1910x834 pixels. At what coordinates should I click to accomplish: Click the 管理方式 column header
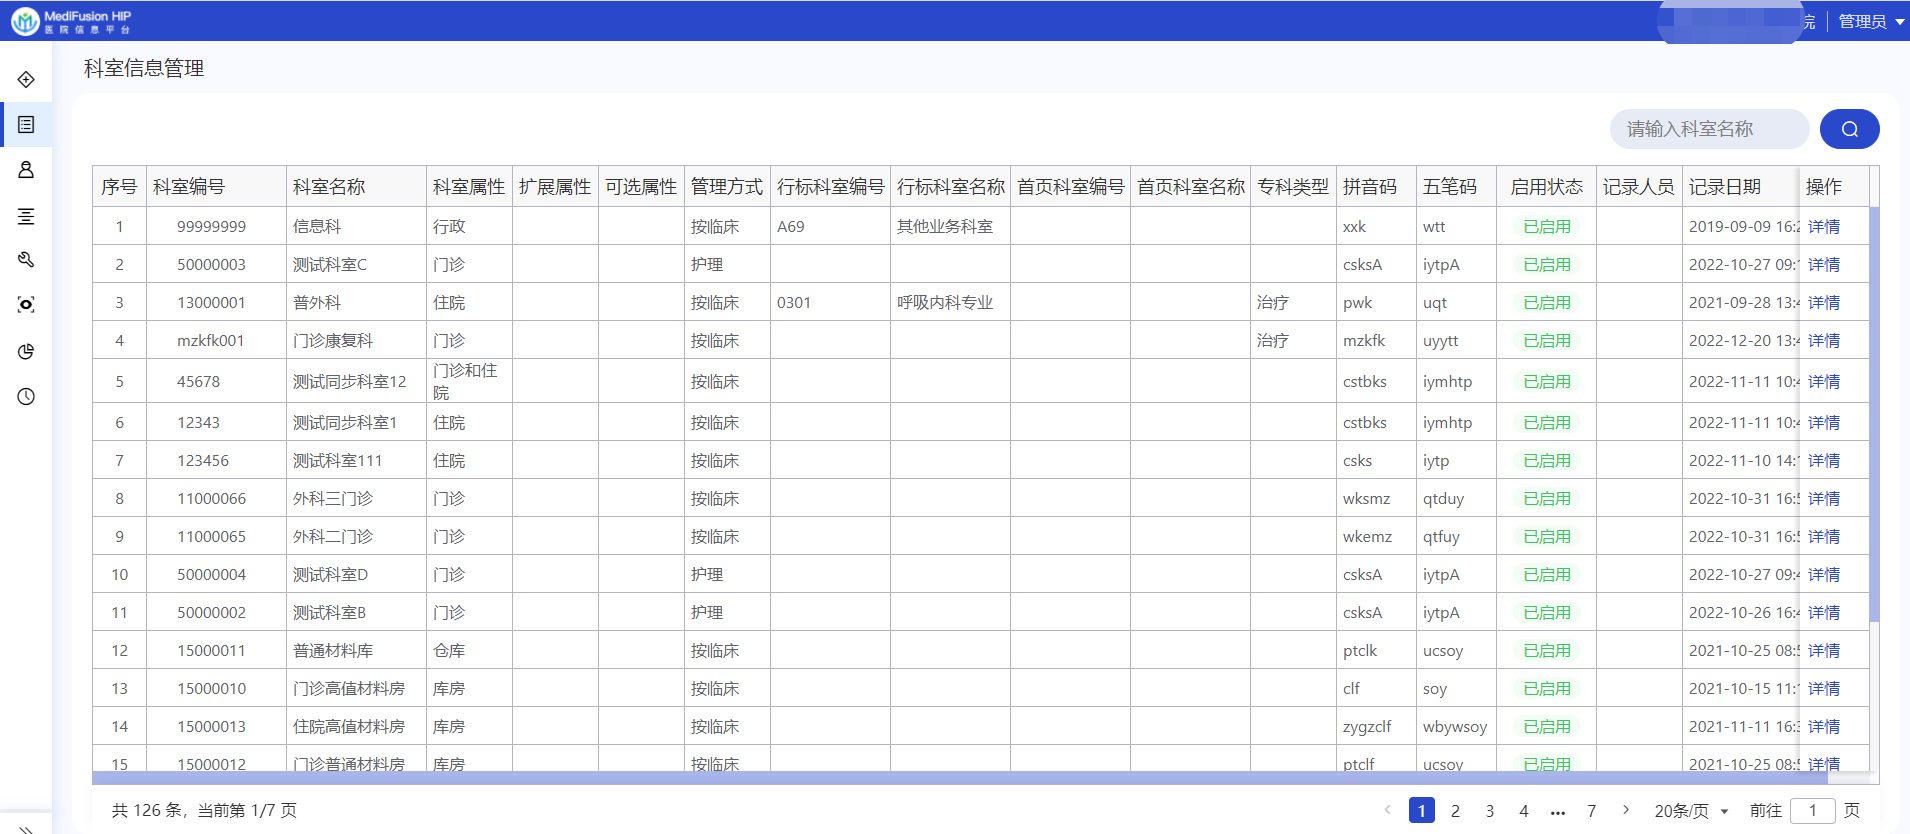click(727, 187)
